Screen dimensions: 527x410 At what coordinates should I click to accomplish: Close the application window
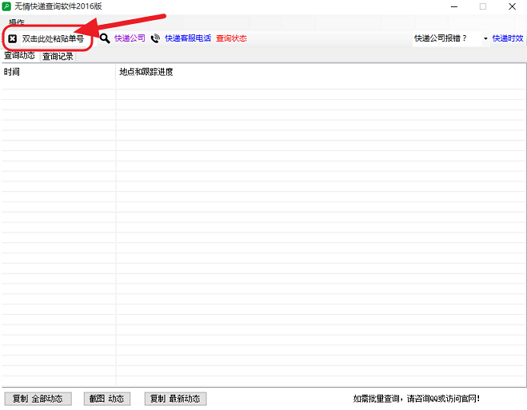tap(512, 7)
